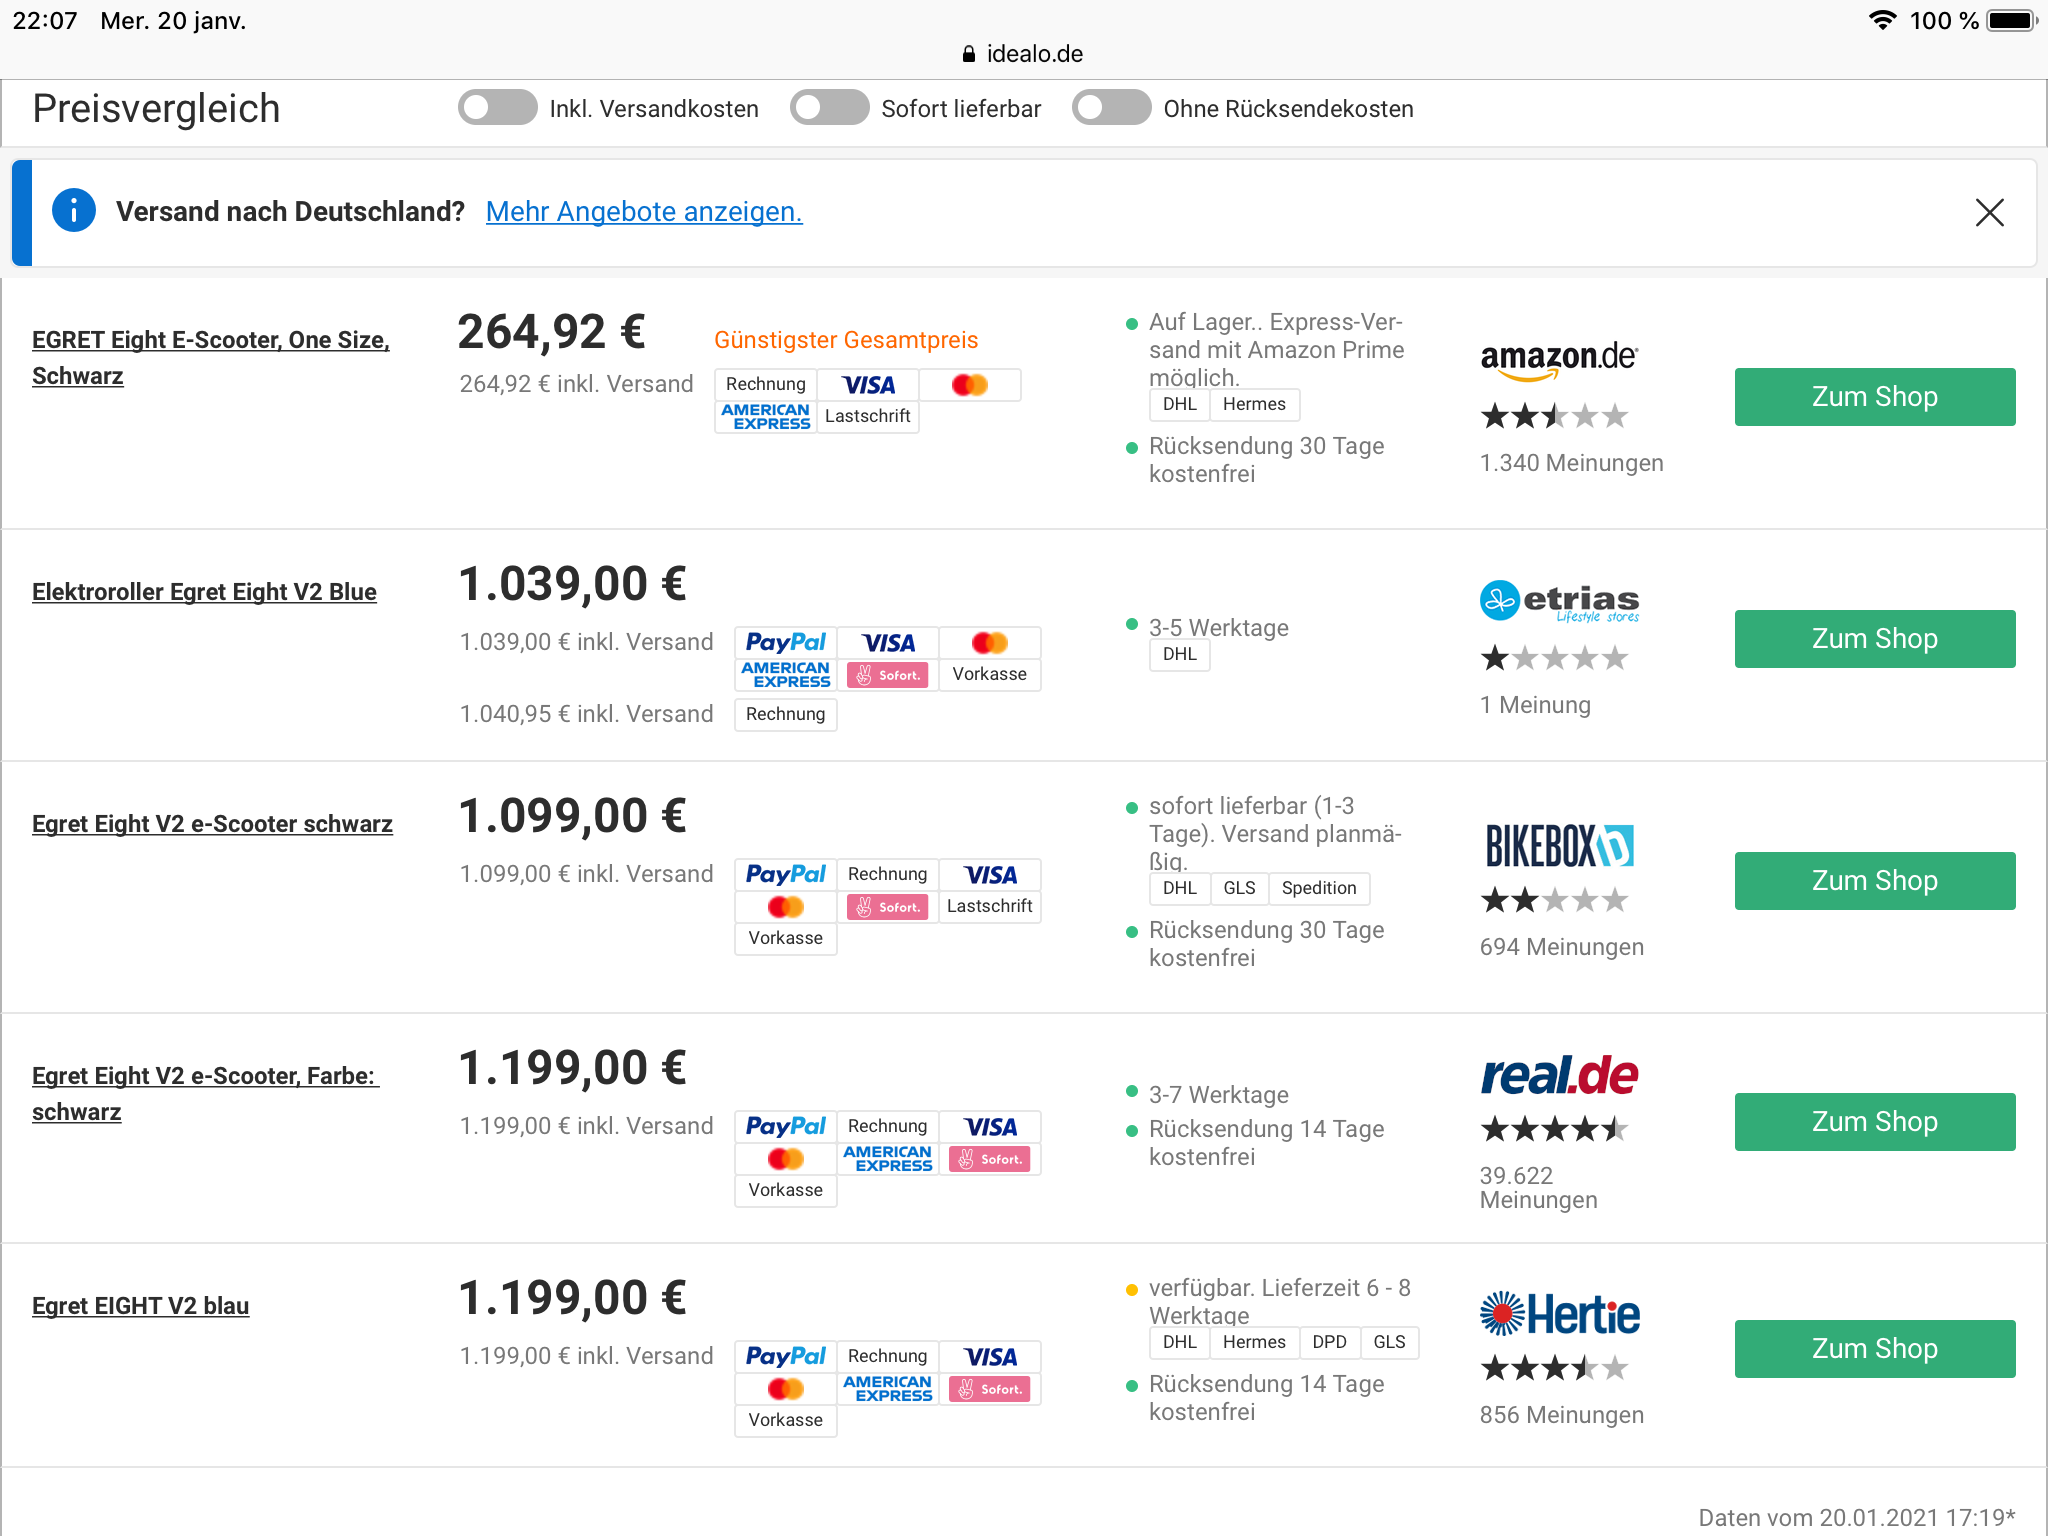Open Hertie star rating
Viewport: 2048px width, 1536px height.
(1554, 1368)
